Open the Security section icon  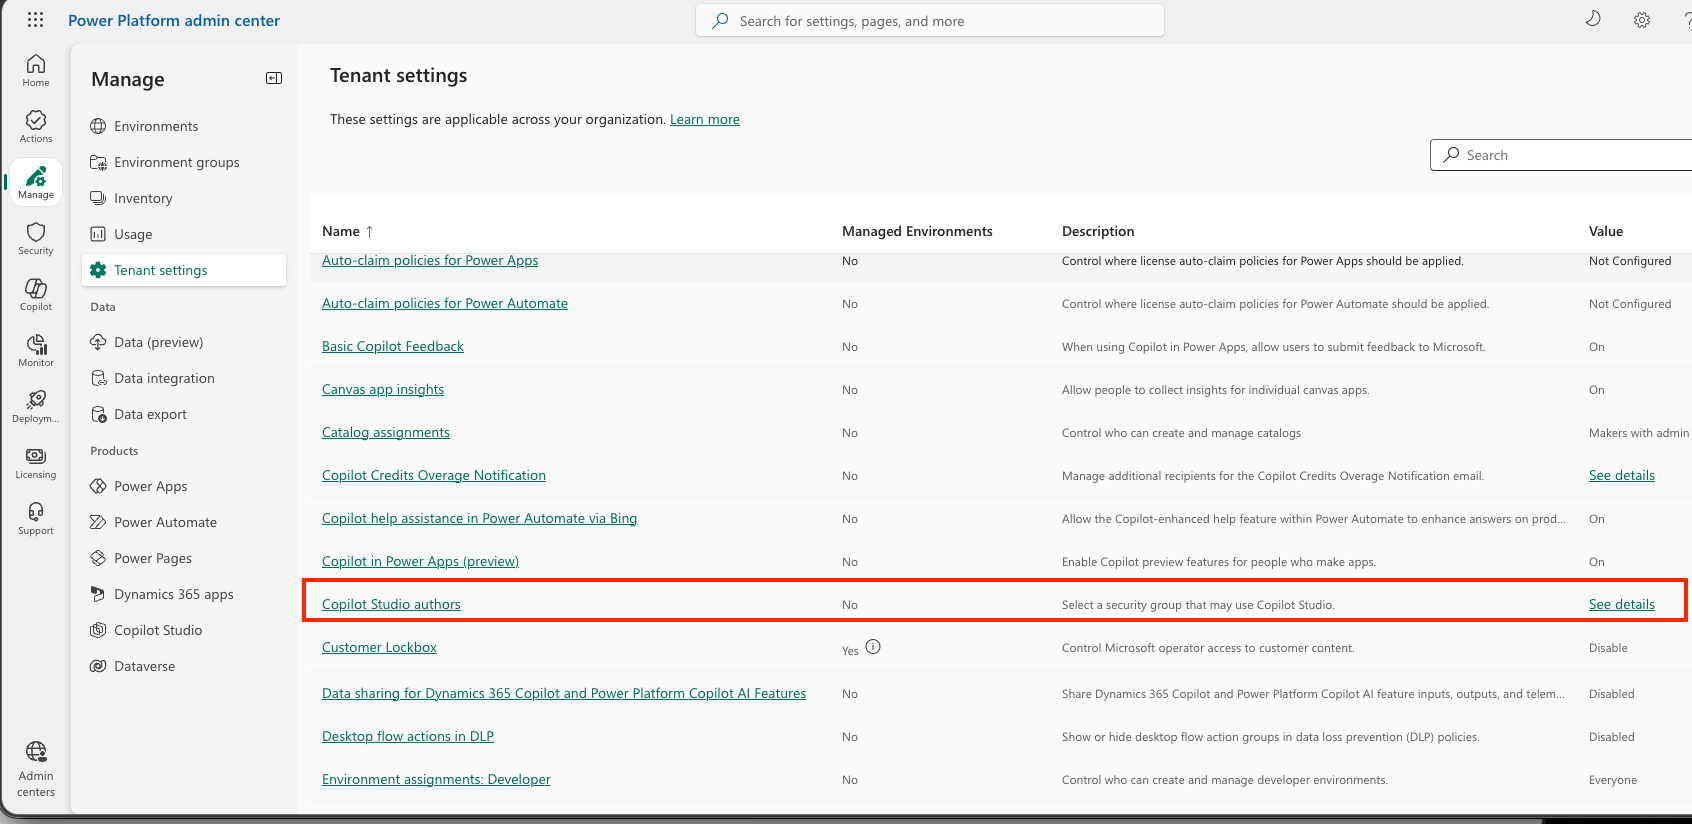[x=36, y=238]
